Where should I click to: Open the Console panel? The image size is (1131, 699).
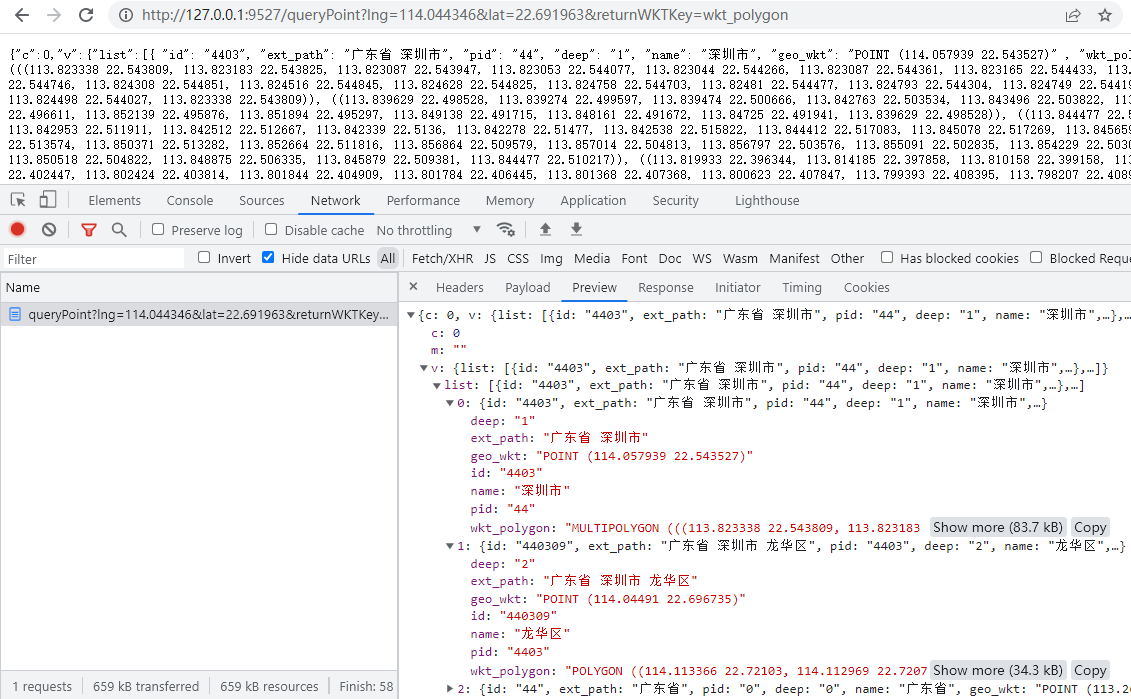point(190,201)
